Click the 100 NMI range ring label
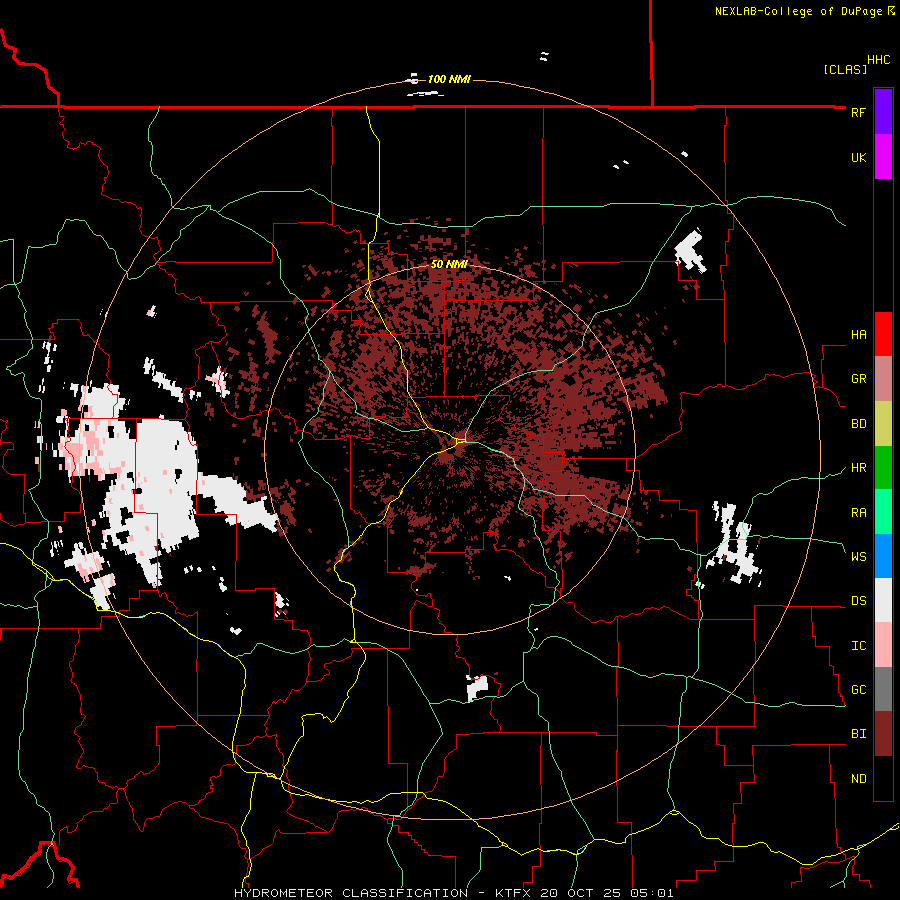Viewport: 900px width, 900px height. pos(449,79)
